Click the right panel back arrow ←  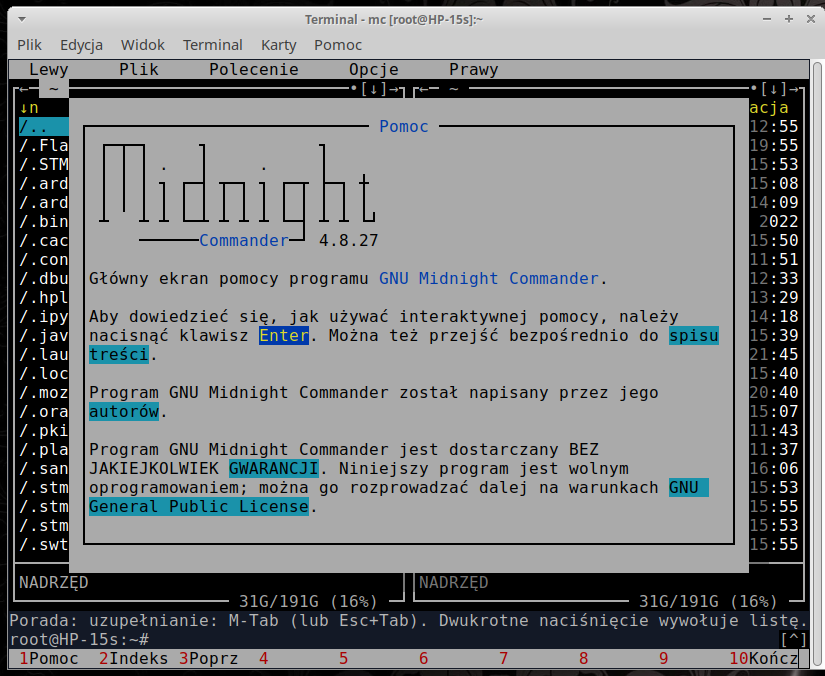point(424,89)
